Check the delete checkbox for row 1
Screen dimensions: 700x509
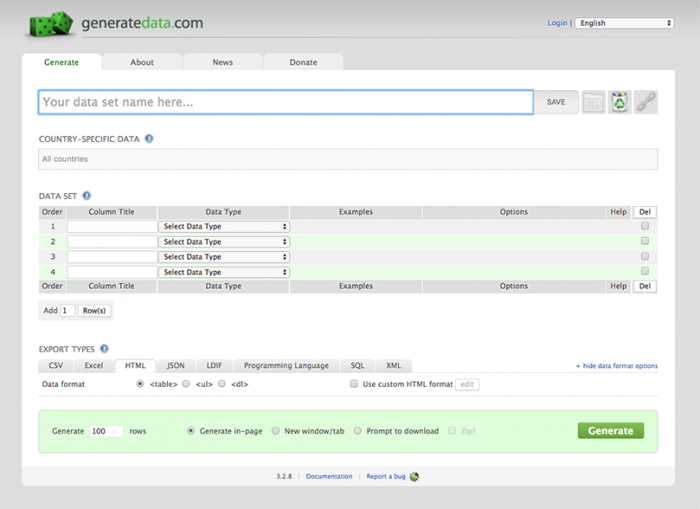pos(645,227)
